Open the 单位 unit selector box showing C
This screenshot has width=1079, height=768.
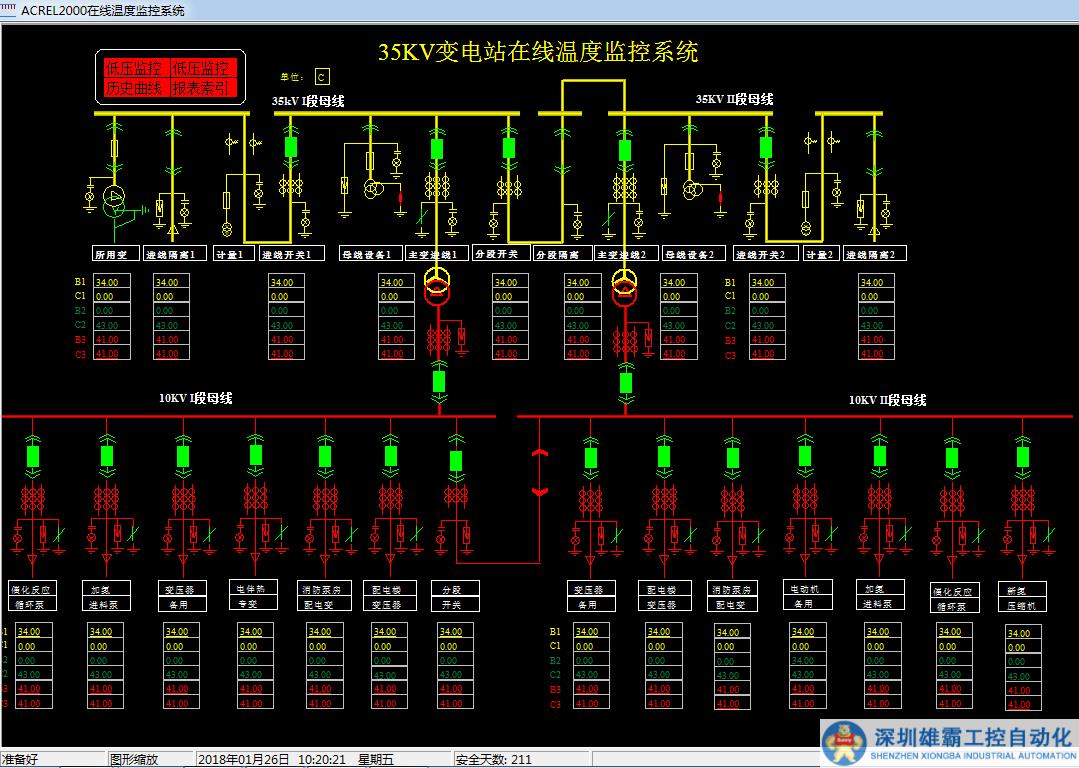coord(321,77)
